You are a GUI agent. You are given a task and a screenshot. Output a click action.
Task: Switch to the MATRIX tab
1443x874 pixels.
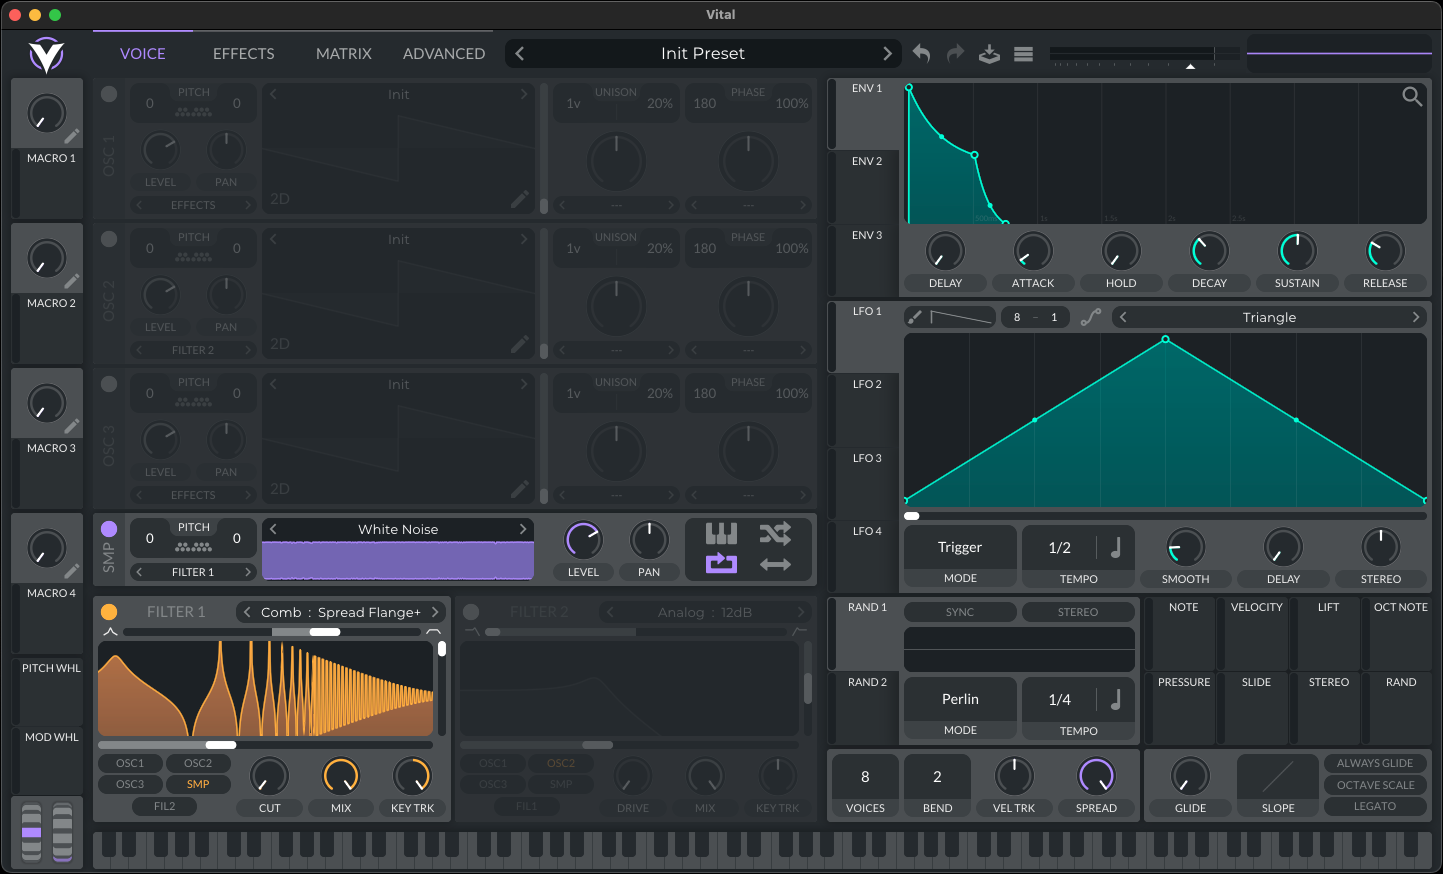click(x=344, y=54)
